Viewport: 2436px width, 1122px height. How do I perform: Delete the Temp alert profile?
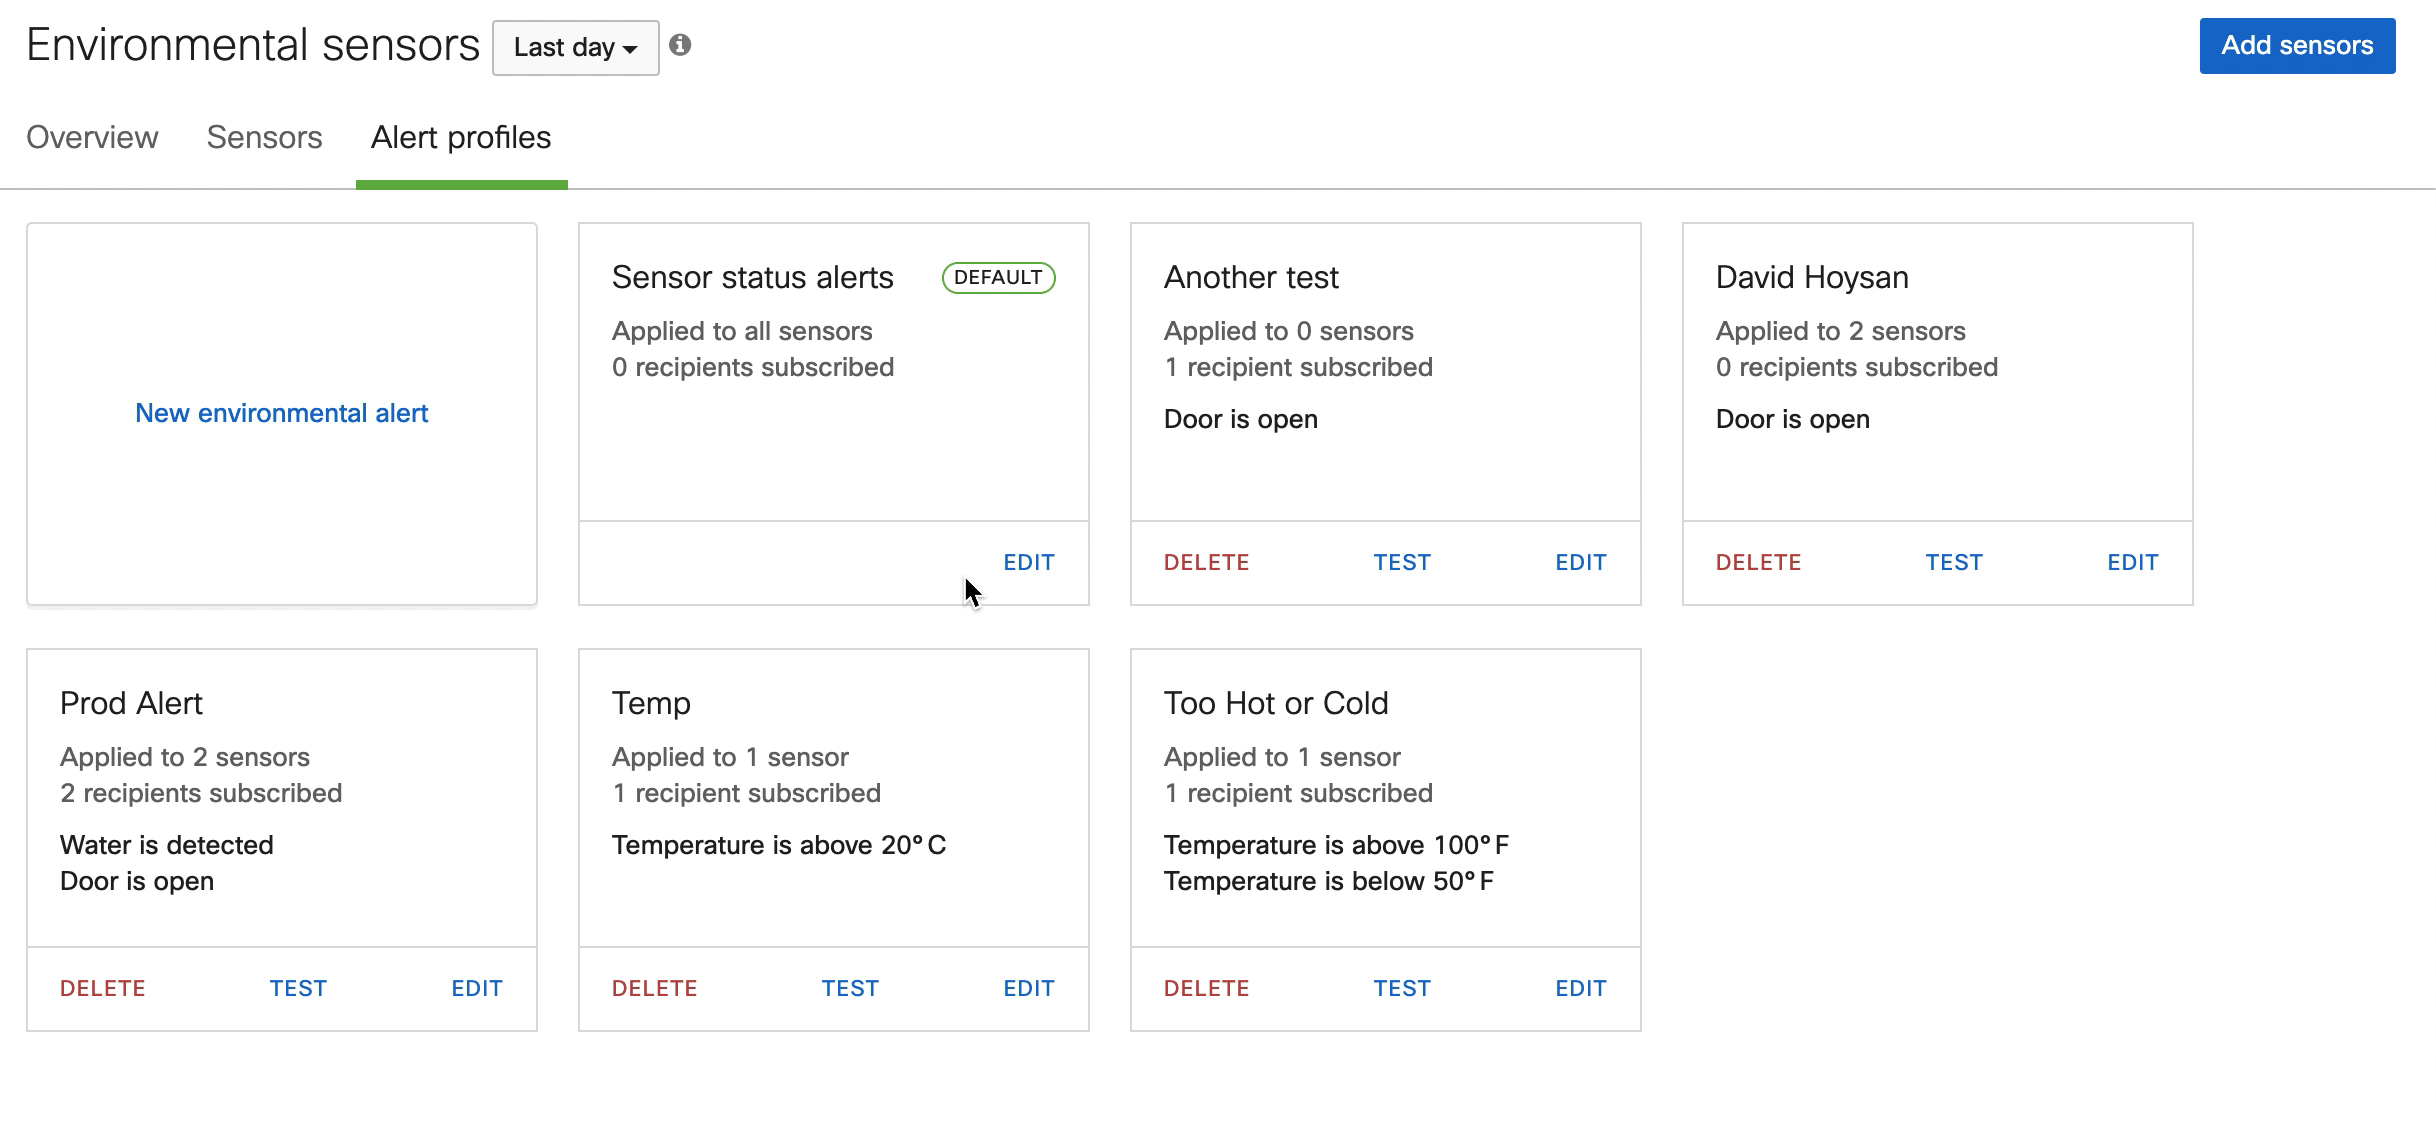pyautogui.click(x=654, y=987)
